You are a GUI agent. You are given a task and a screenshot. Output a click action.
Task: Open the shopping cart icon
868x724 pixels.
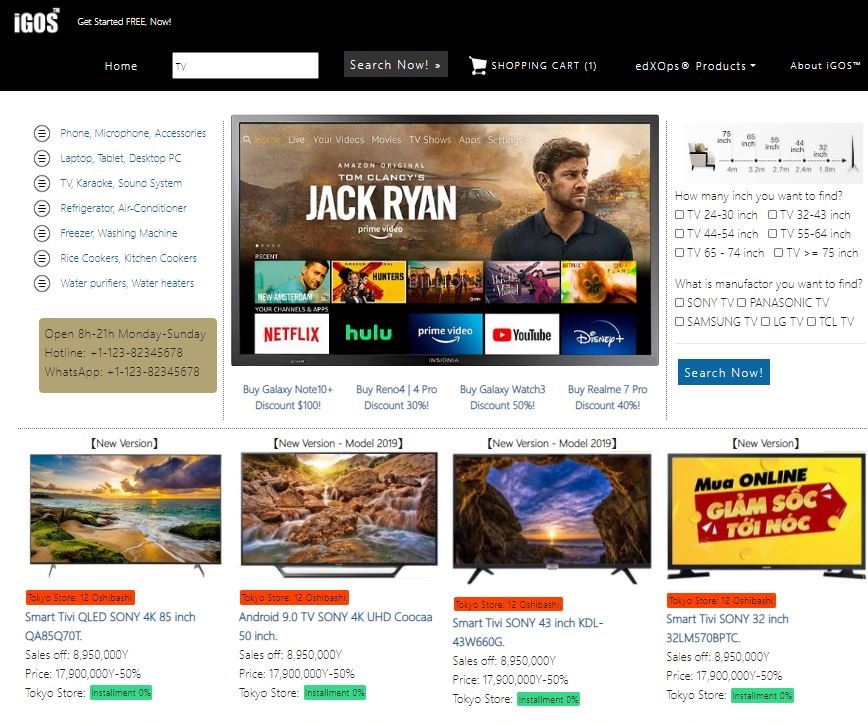[477, 65]
